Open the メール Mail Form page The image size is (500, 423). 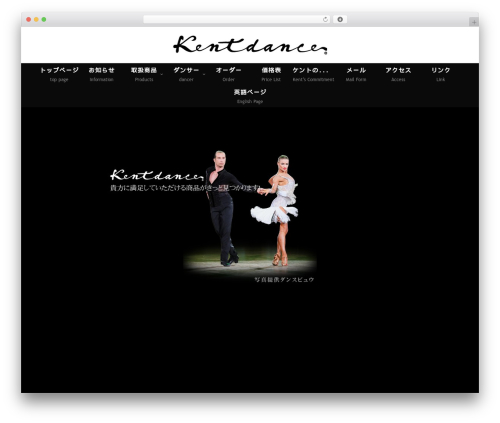tap(356, 74)
